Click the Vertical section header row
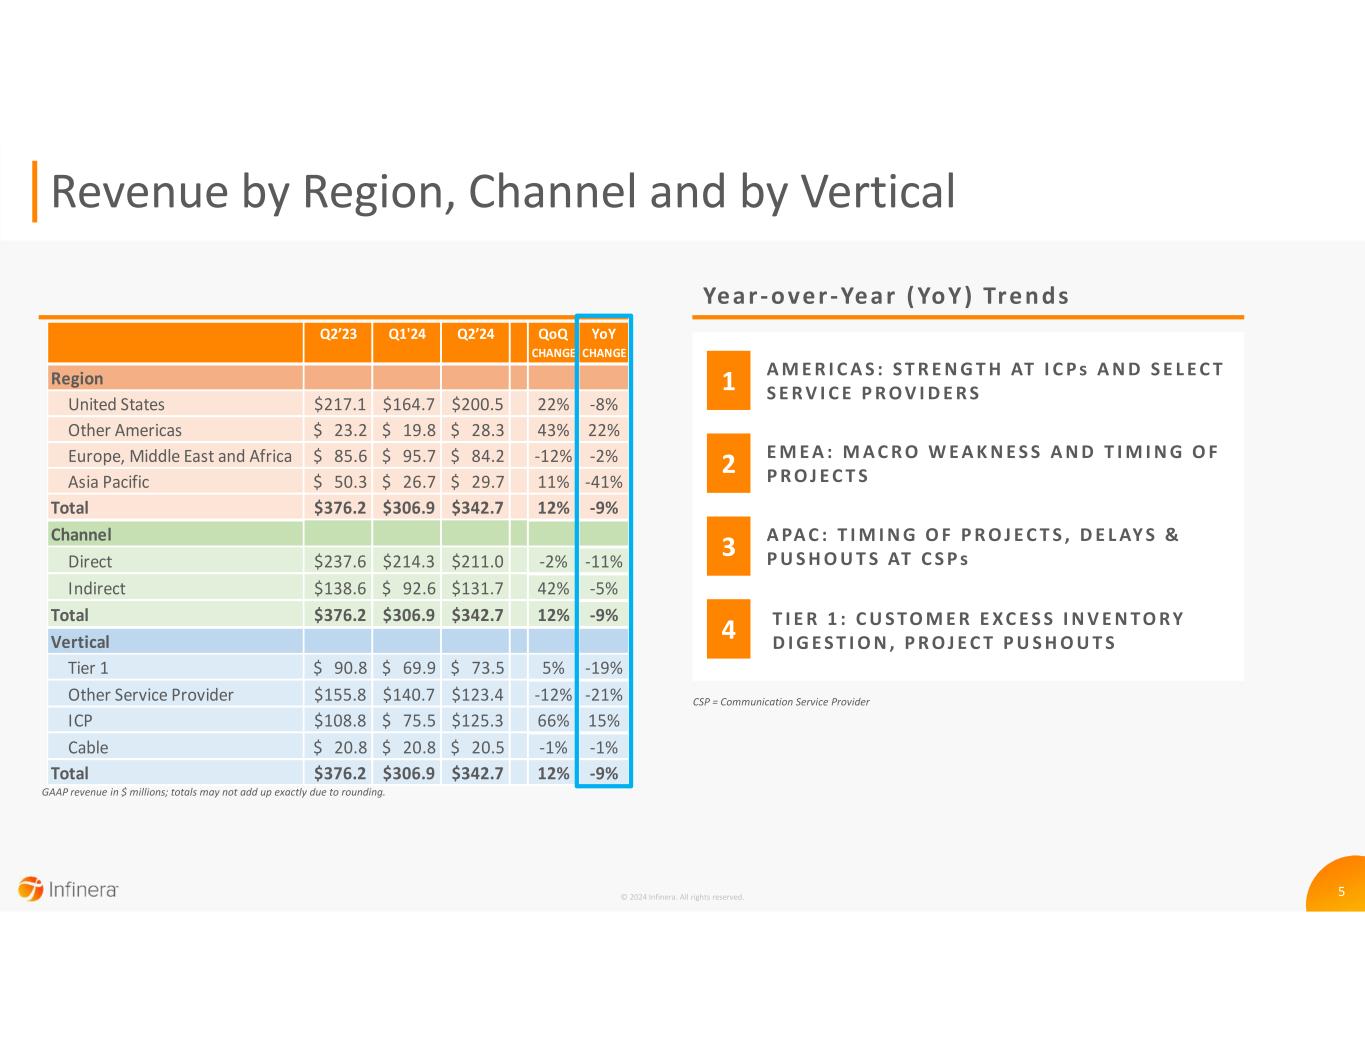 pyautogui.click(x=80, y=642)
